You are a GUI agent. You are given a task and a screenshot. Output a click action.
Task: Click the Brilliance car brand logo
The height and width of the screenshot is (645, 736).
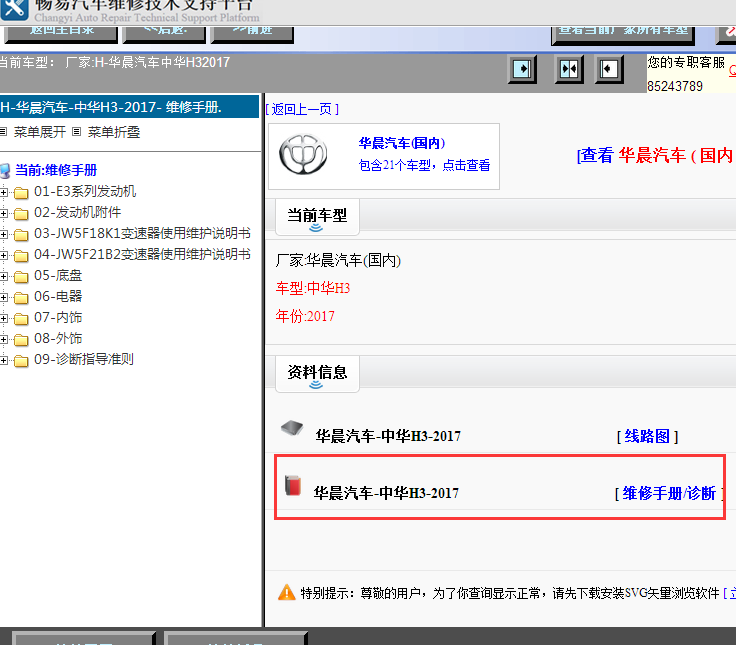click(303, 154)
